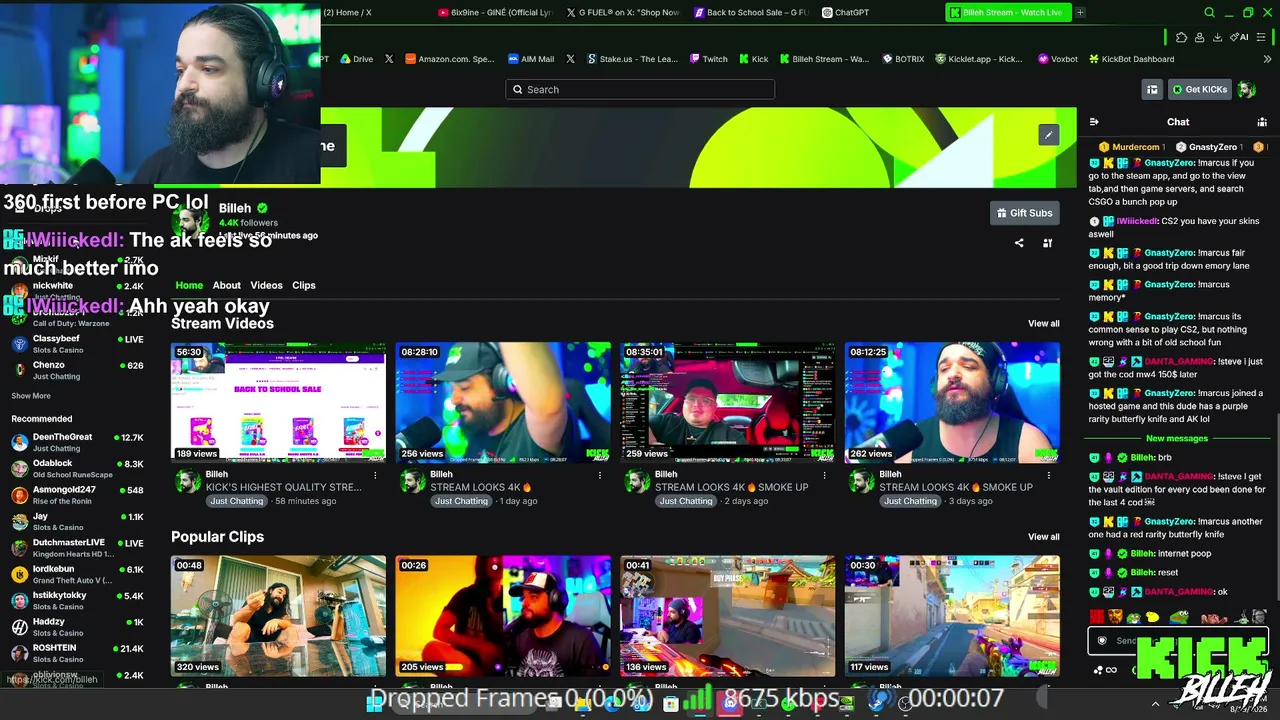
Task: Play the 00:48 popular clip
Action: (x=278, y=616)
